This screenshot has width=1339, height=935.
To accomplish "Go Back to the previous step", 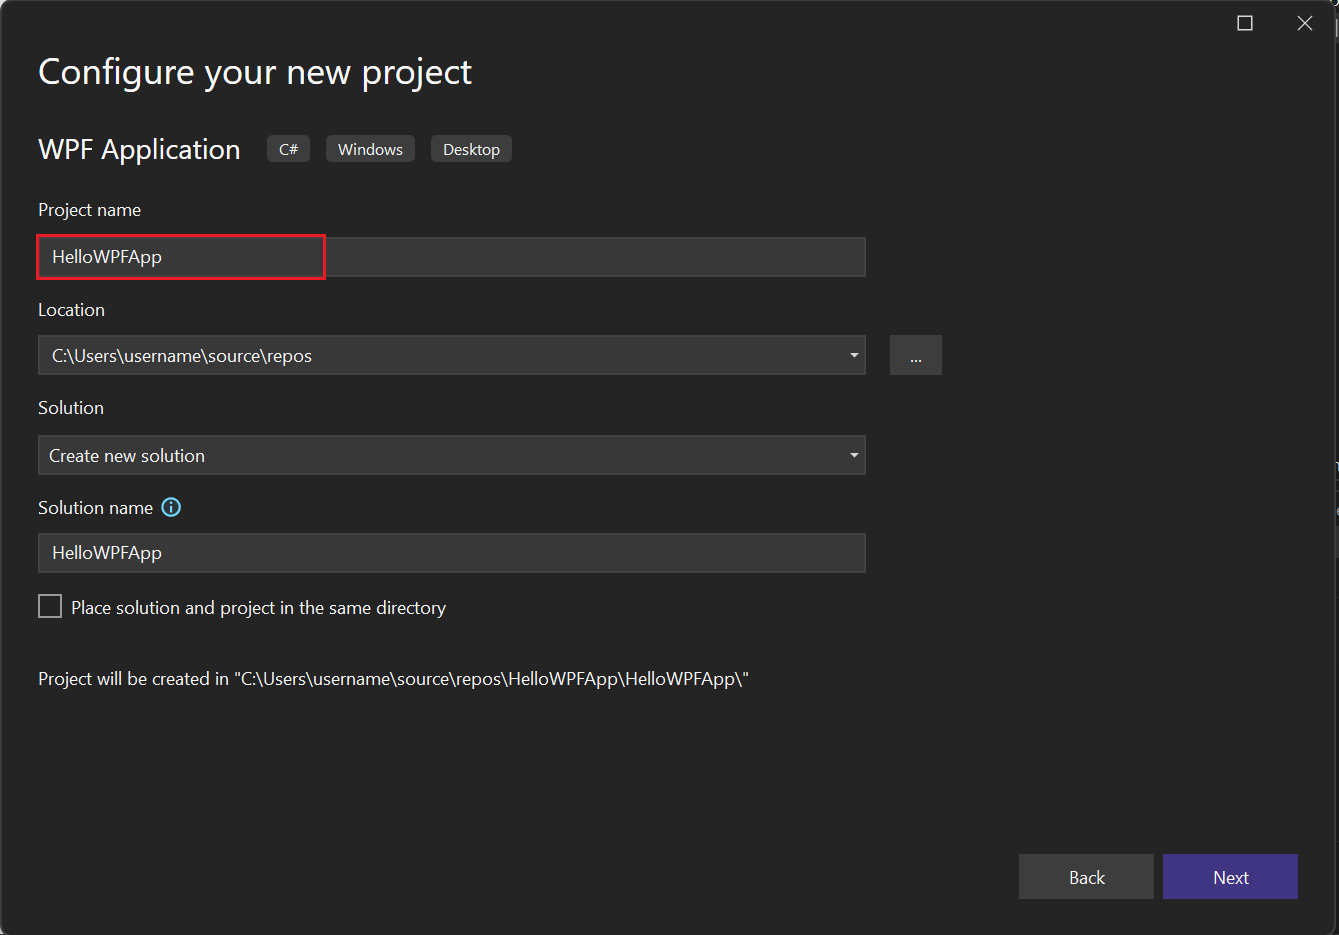I will pos(1086,877).
